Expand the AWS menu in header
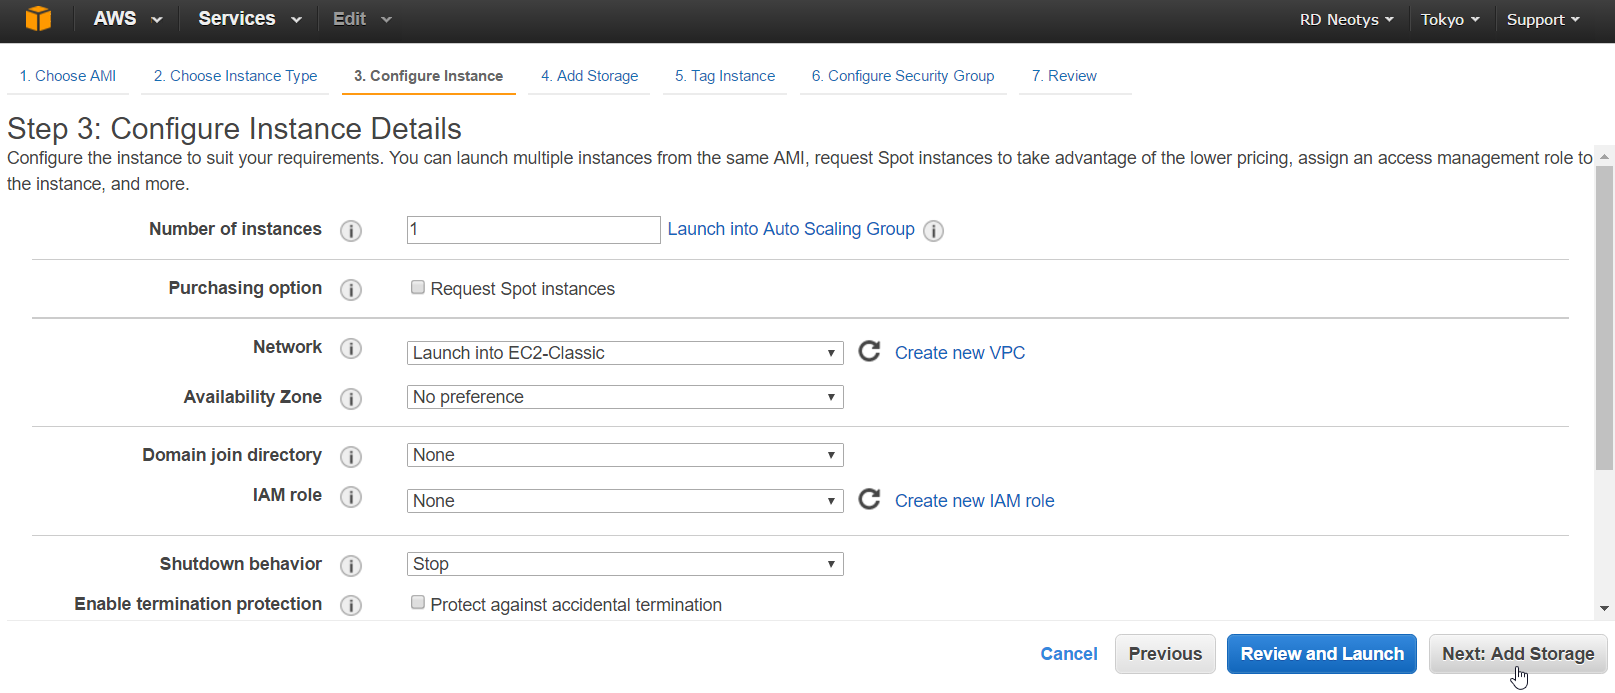Viewport: 1615px width, 693px height. click(x=128, y=19)
